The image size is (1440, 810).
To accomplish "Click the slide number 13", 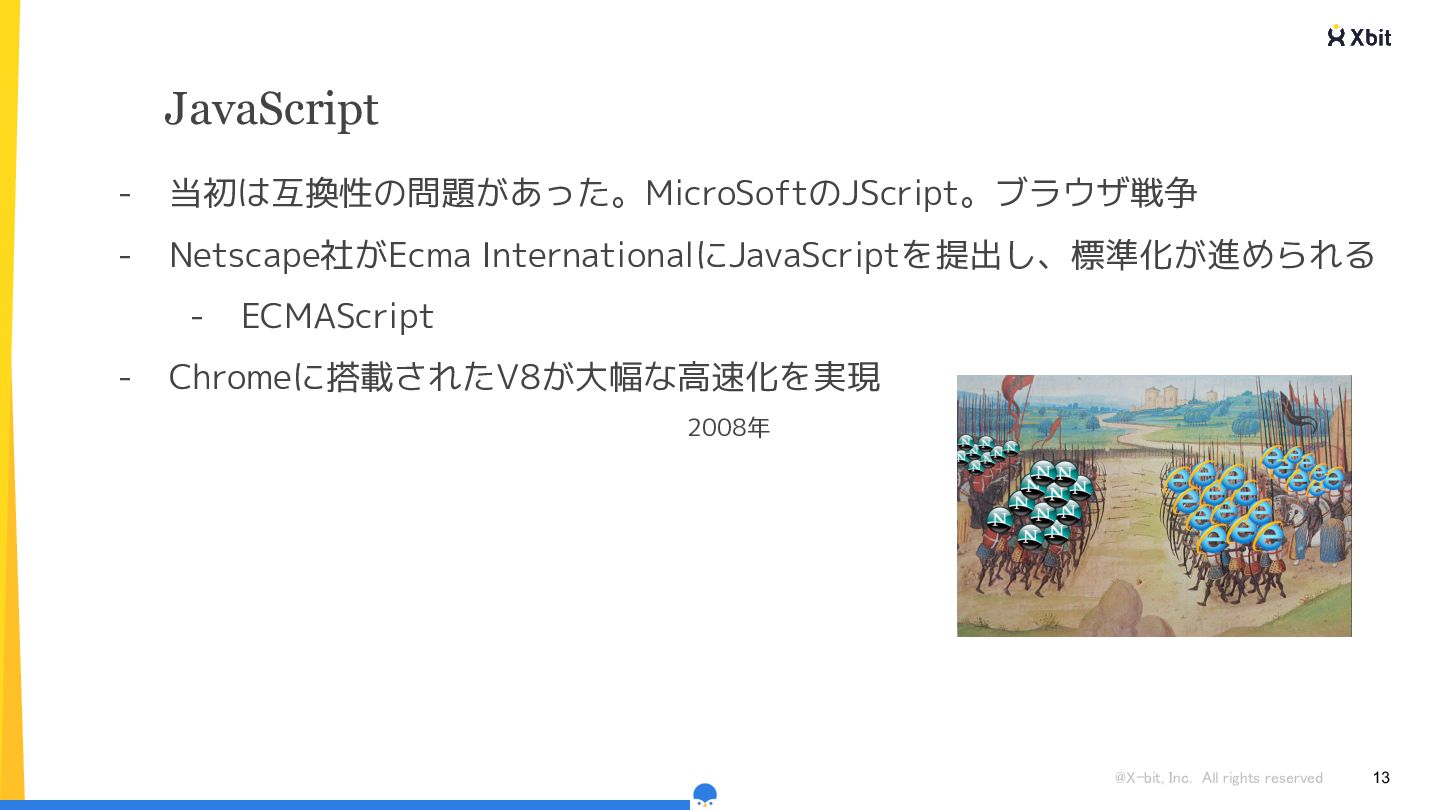I will pyautogui.click(x=1382, y=777).
